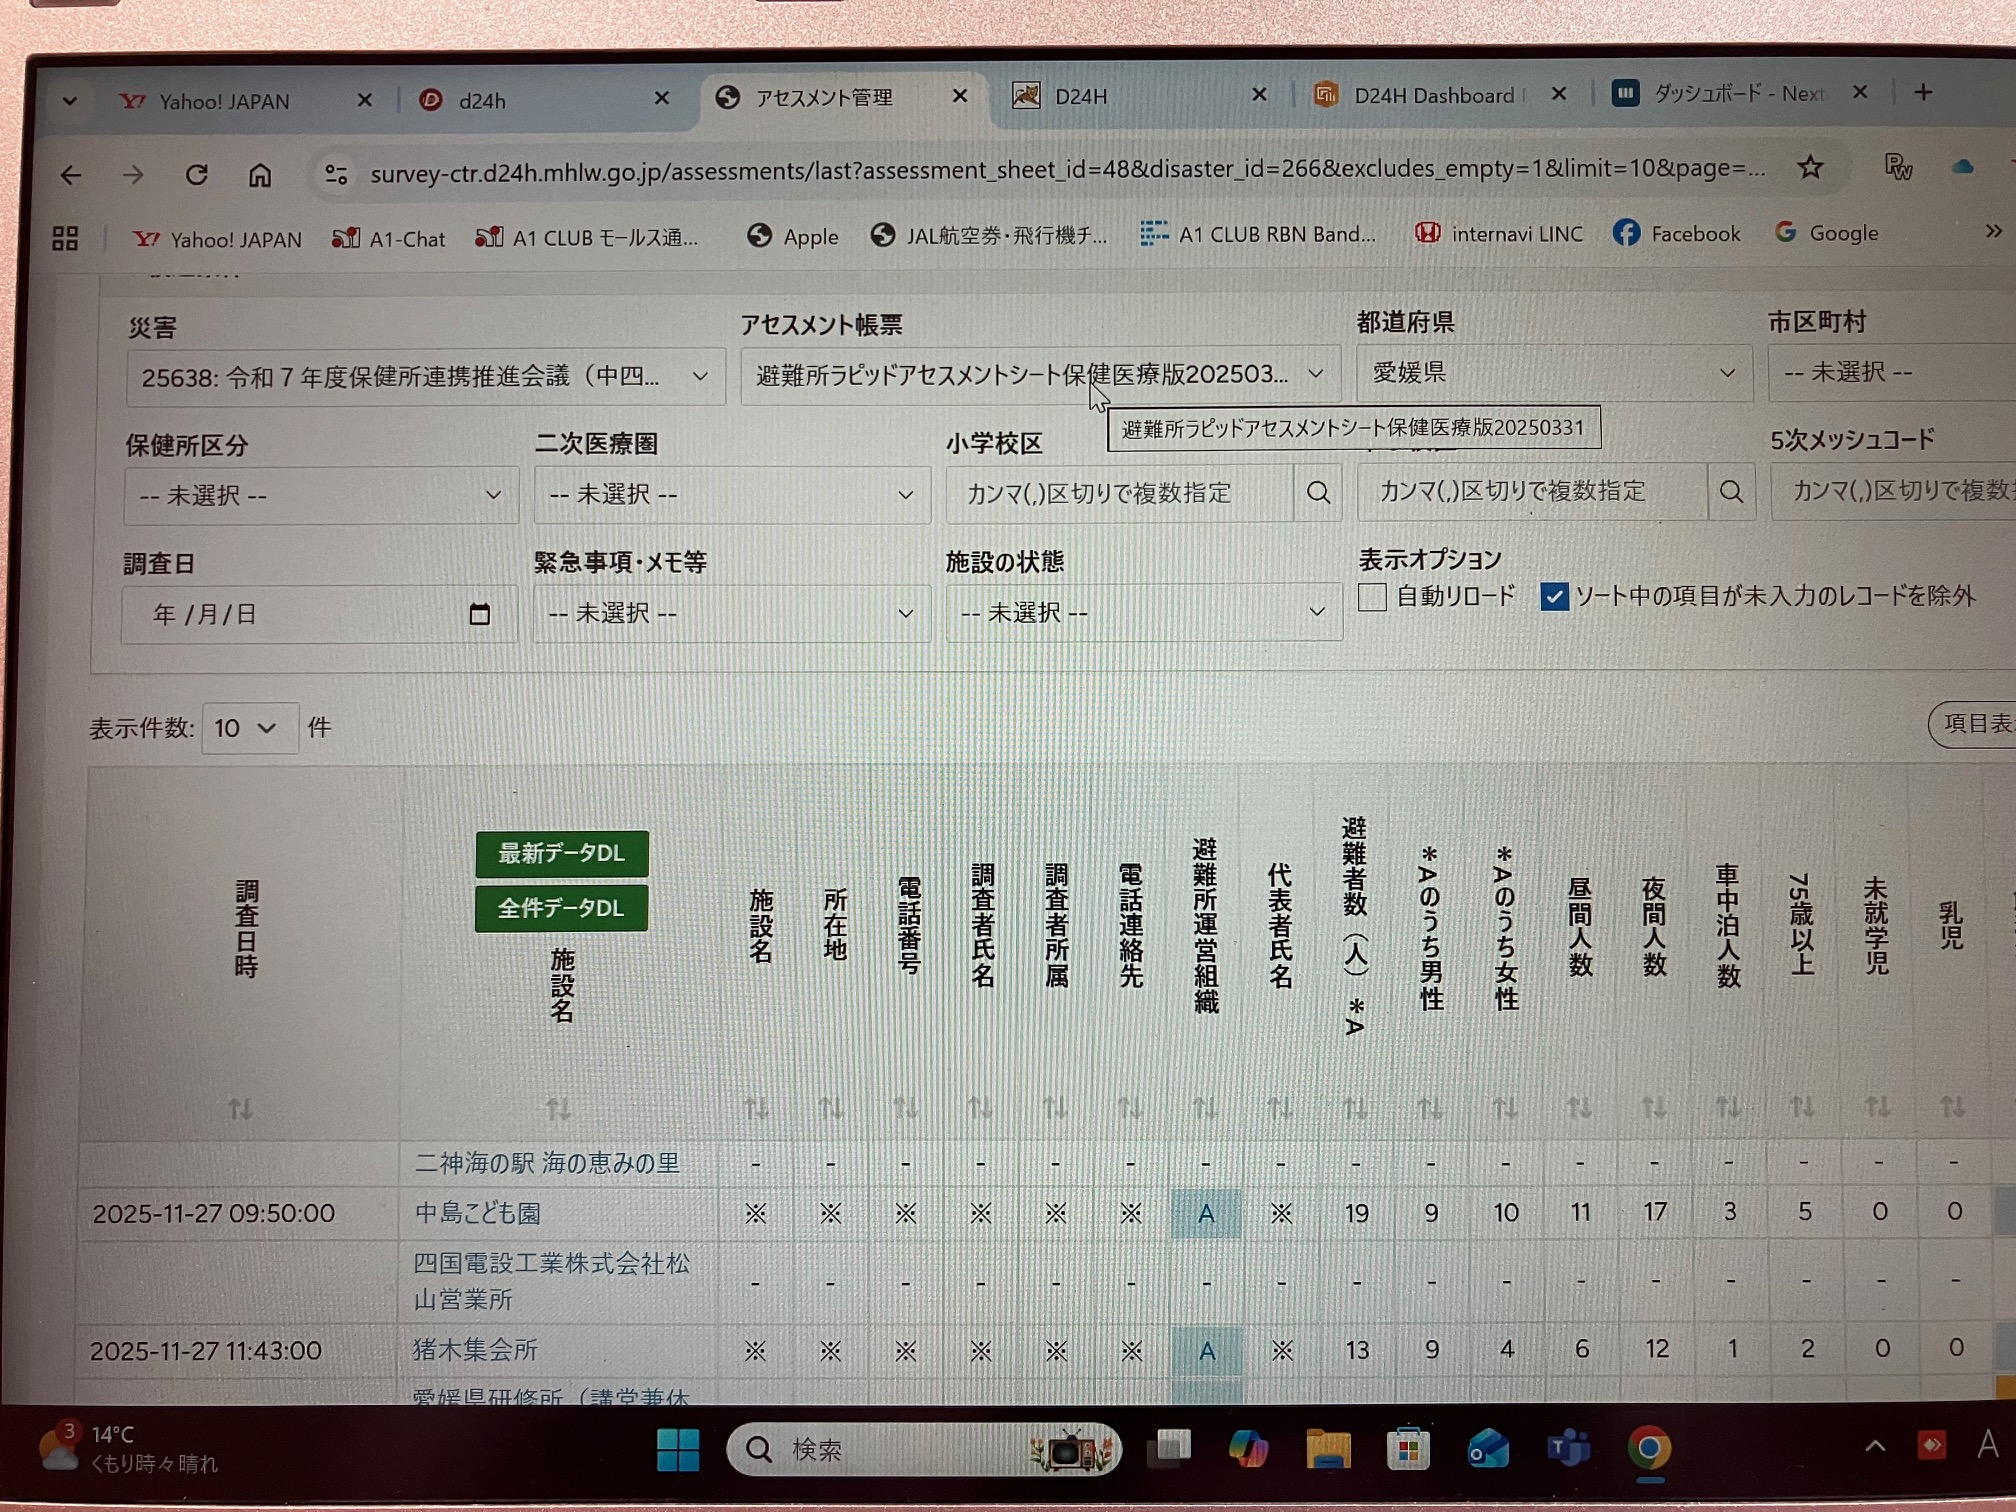Uncheck ソート中の項目が未入力のレコードを除外
This screenshot has height=1512, width=2016.
[x=1553, y=597]
